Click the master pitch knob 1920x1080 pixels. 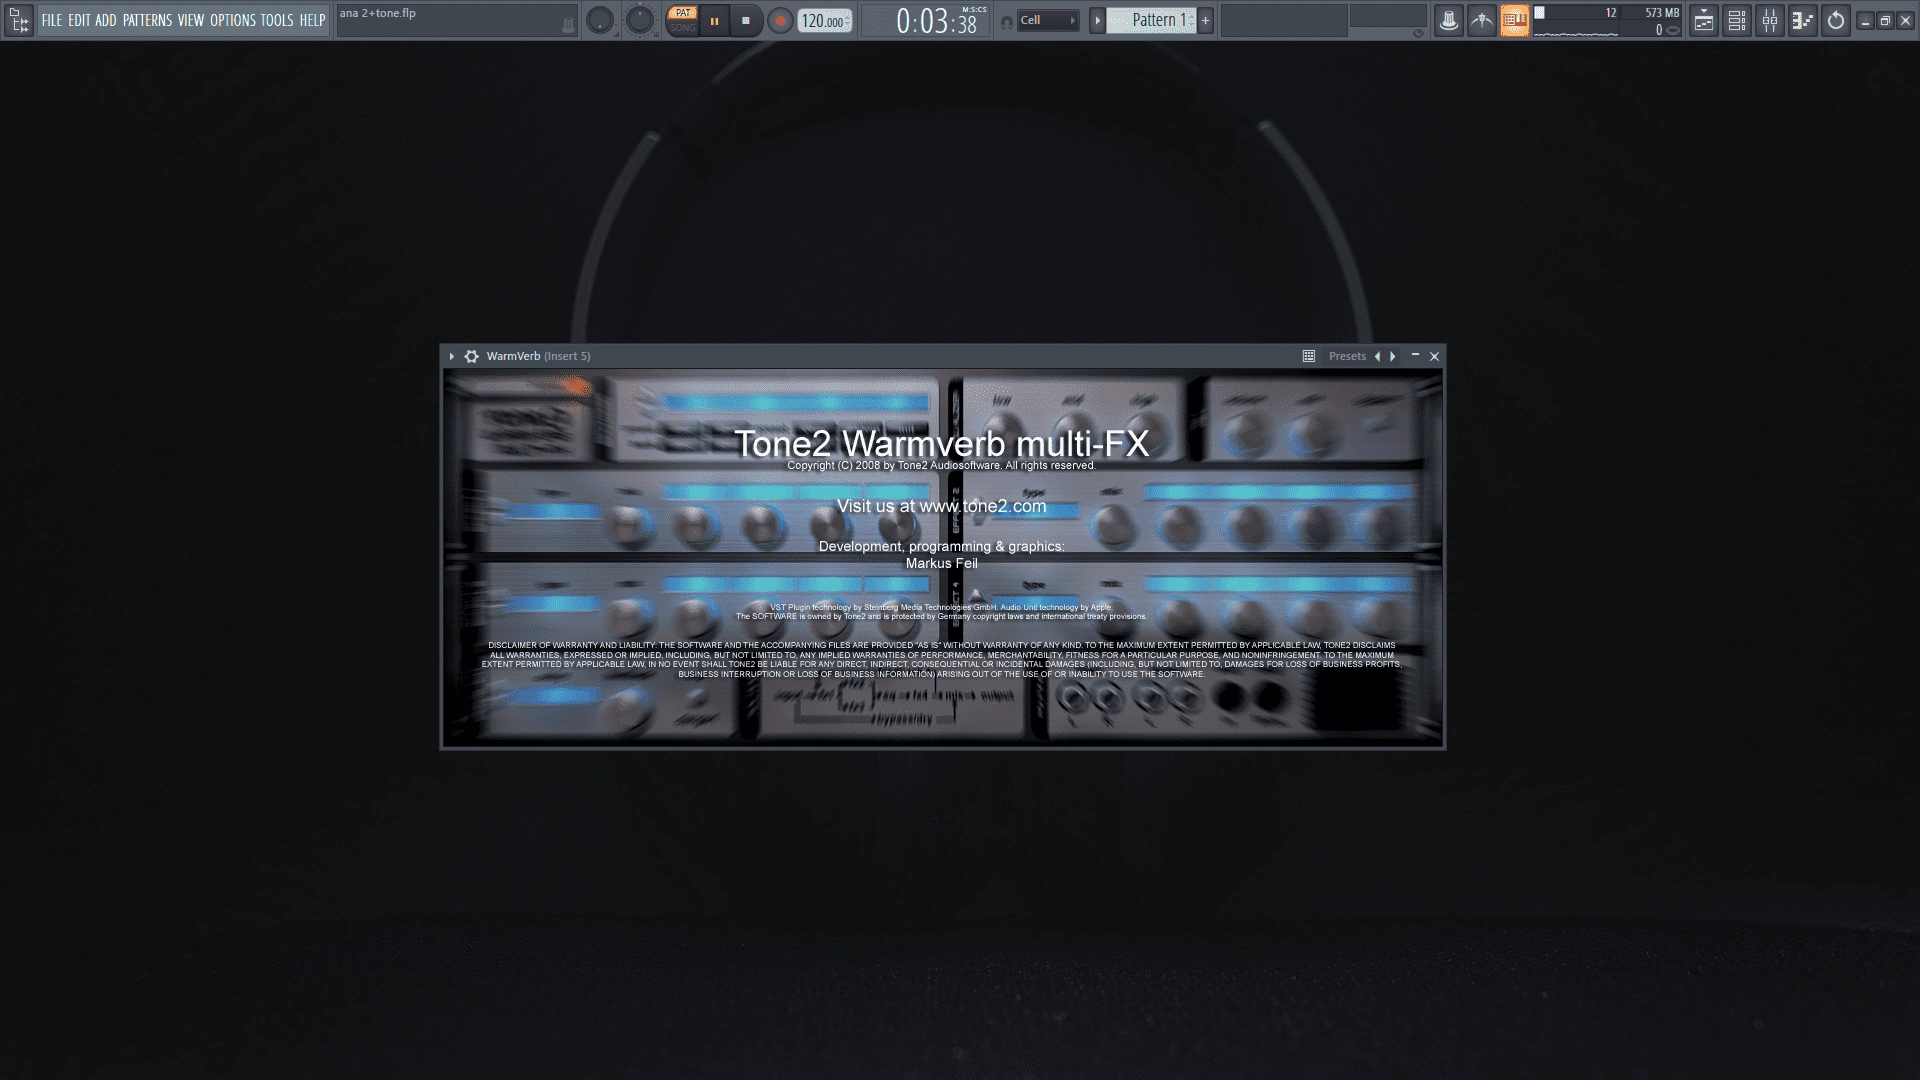[x=639, y=20]
